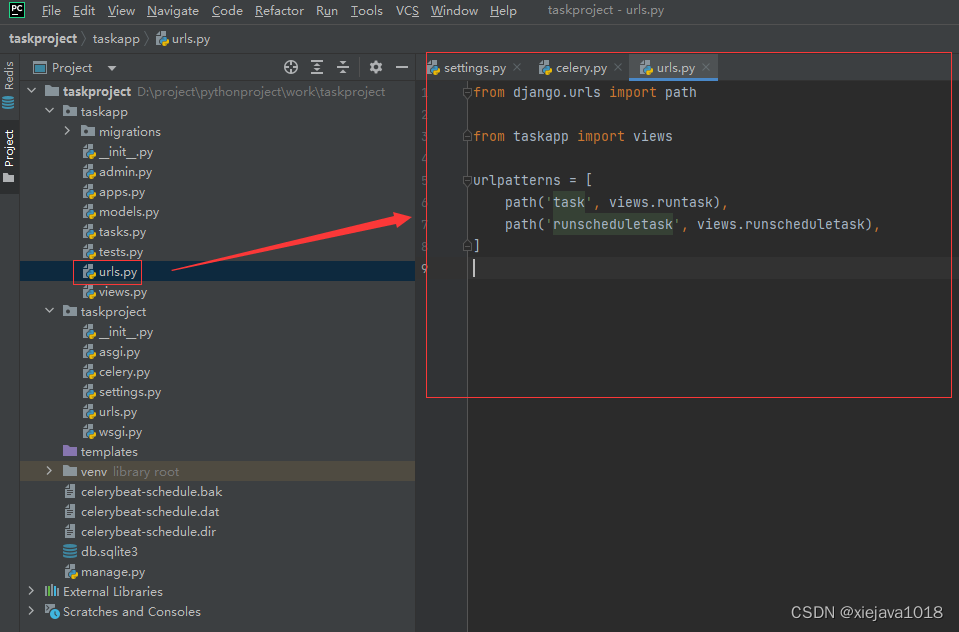
Task: Toggle code fold at urlpatterns line
Action: (x=466, y=181)
